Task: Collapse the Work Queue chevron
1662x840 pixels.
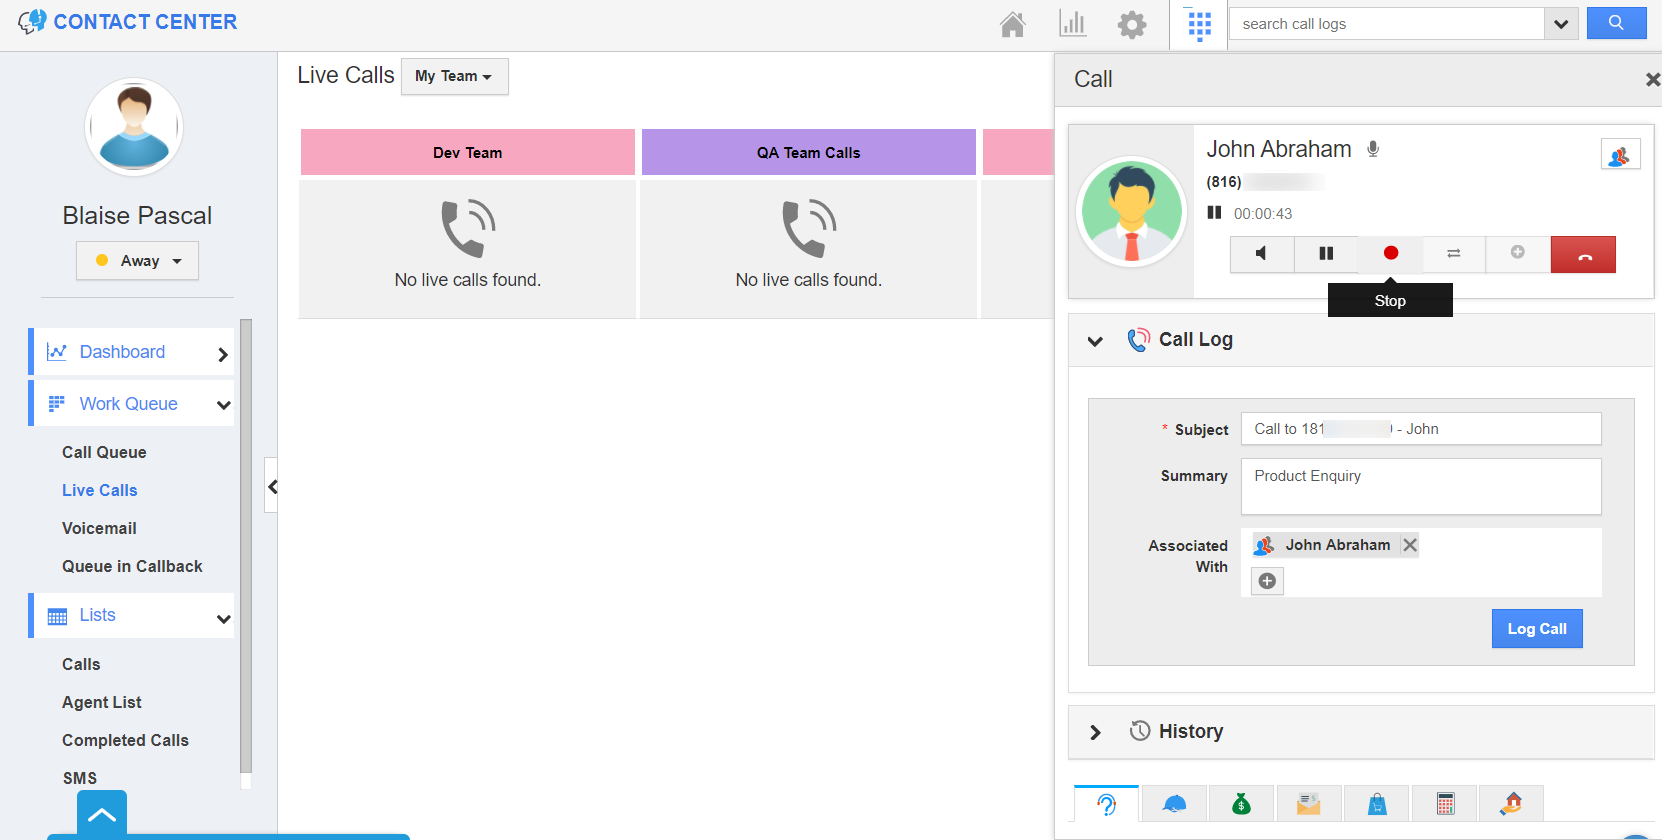Action: [x=223, y=405]
